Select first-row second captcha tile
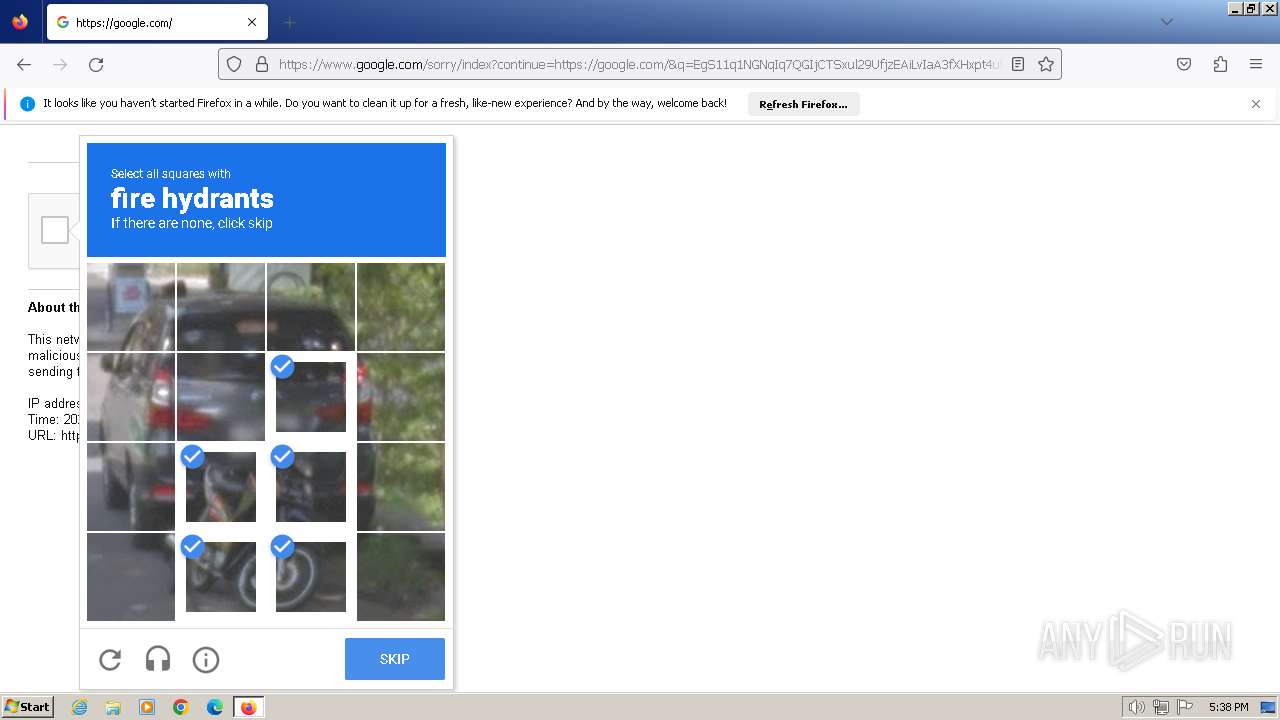This screenshot has width=1280, height=720. click(221, 307)
